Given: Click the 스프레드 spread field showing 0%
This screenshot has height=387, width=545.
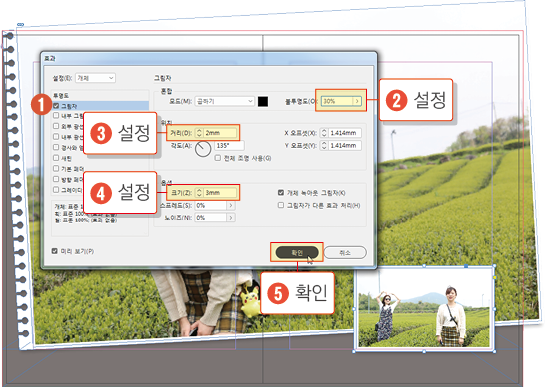Looking at the screenshot, I should click(x=211, y=205).
